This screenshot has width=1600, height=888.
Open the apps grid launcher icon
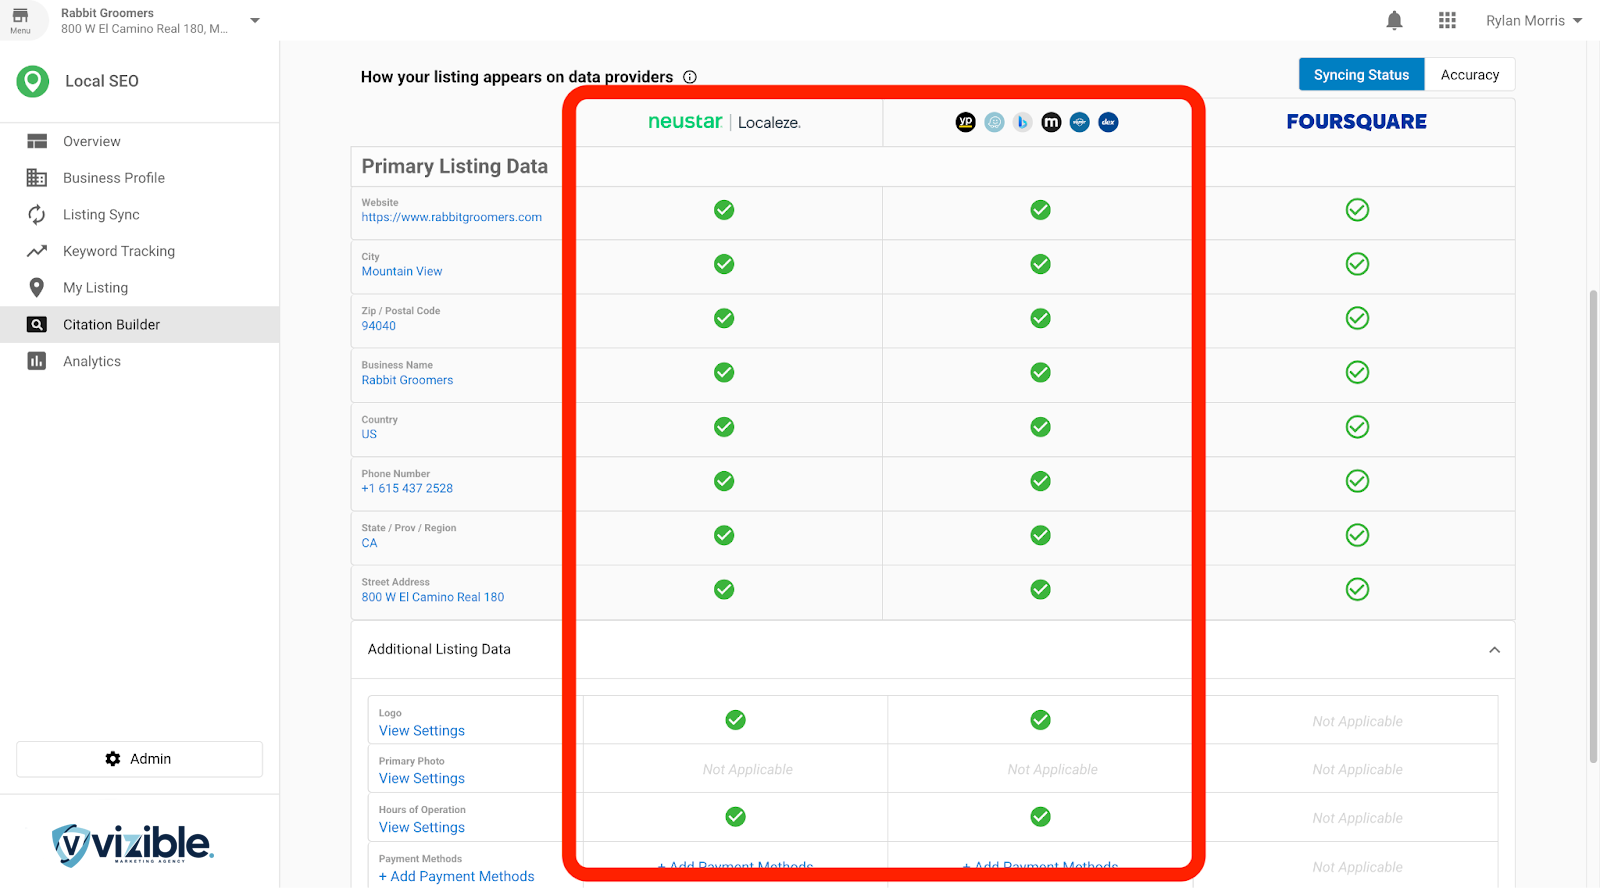1447,21
